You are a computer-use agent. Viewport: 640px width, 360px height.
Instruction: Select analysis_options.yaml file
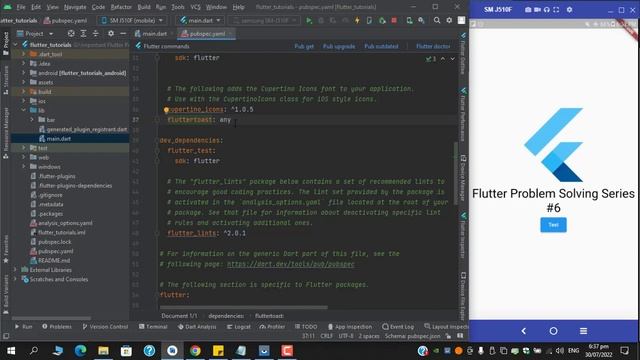(65, 223)
